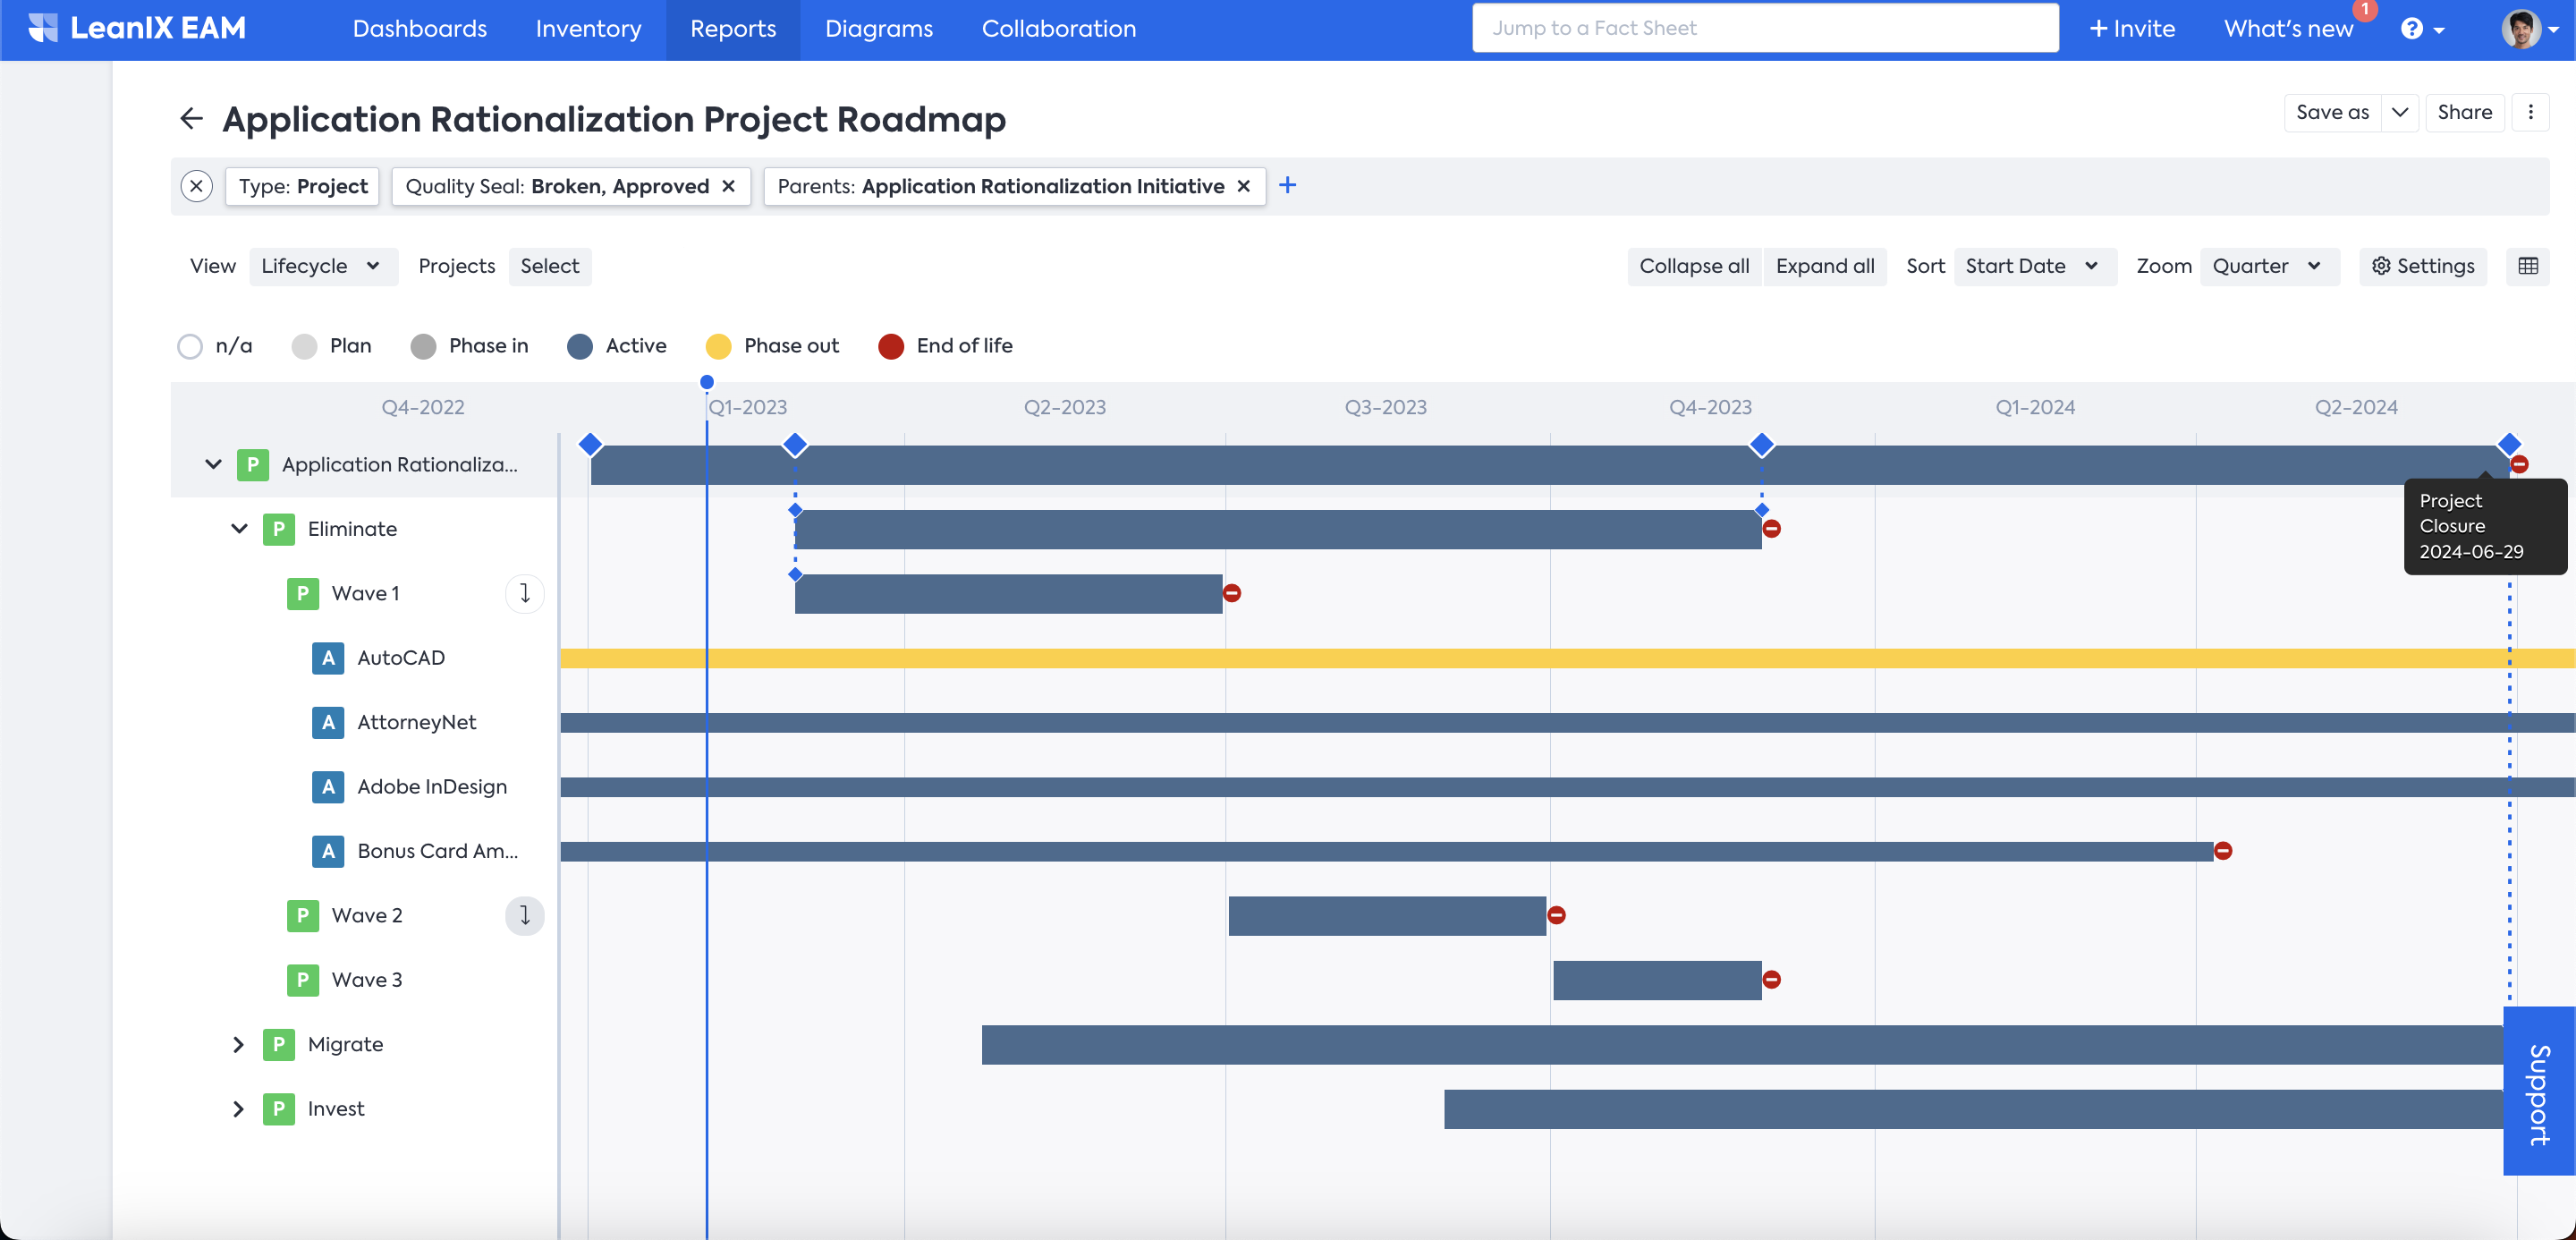Clear all filters with circled X

[197, 186]
